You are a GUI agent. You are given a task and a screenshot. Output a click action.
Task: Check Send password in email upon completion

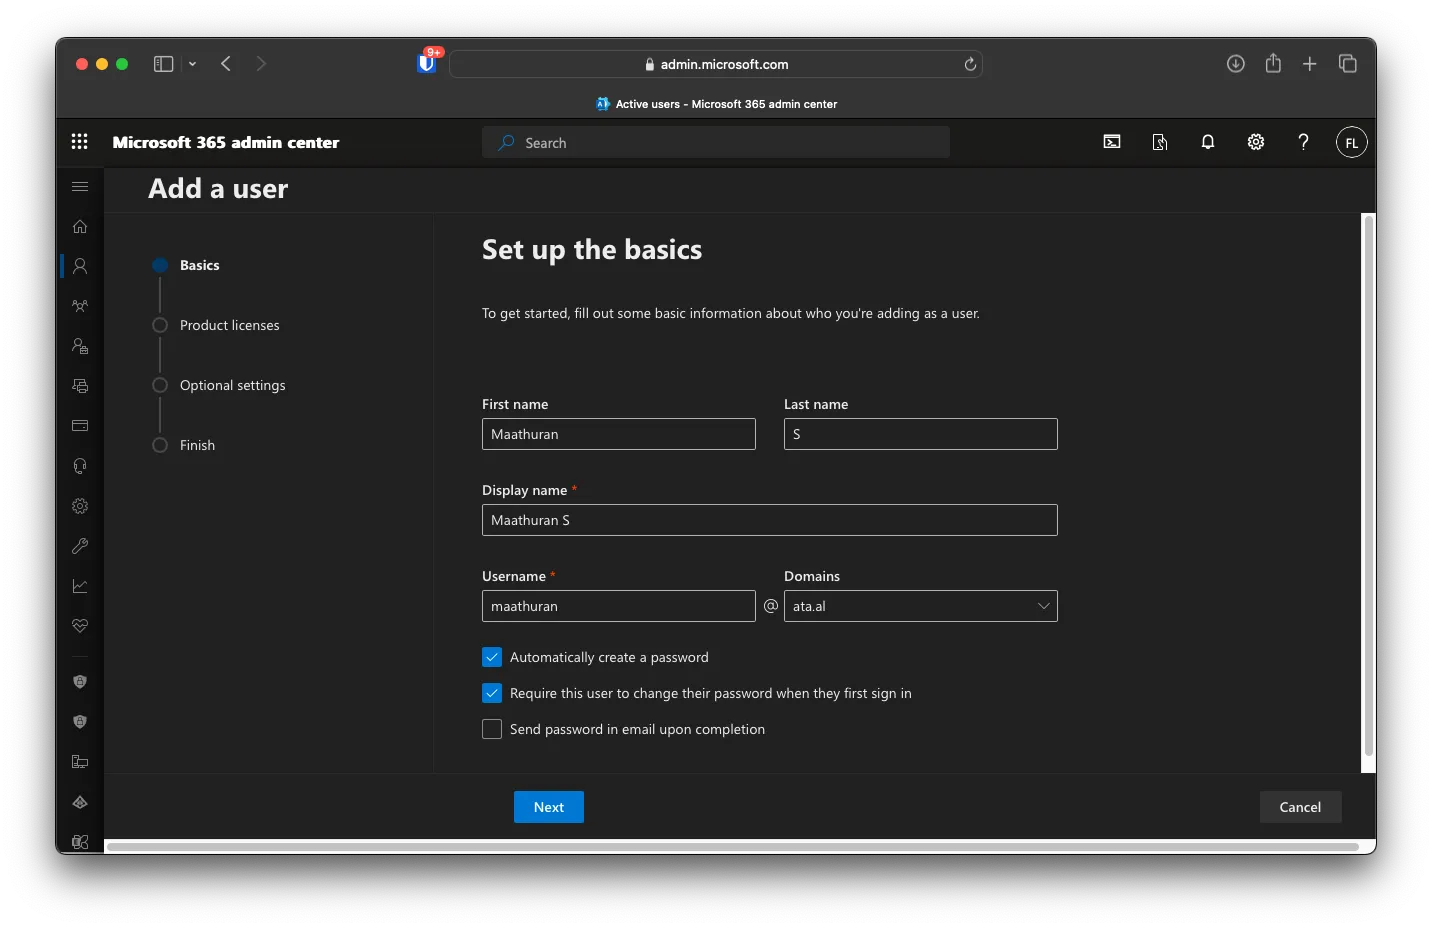tap(492, 729)
